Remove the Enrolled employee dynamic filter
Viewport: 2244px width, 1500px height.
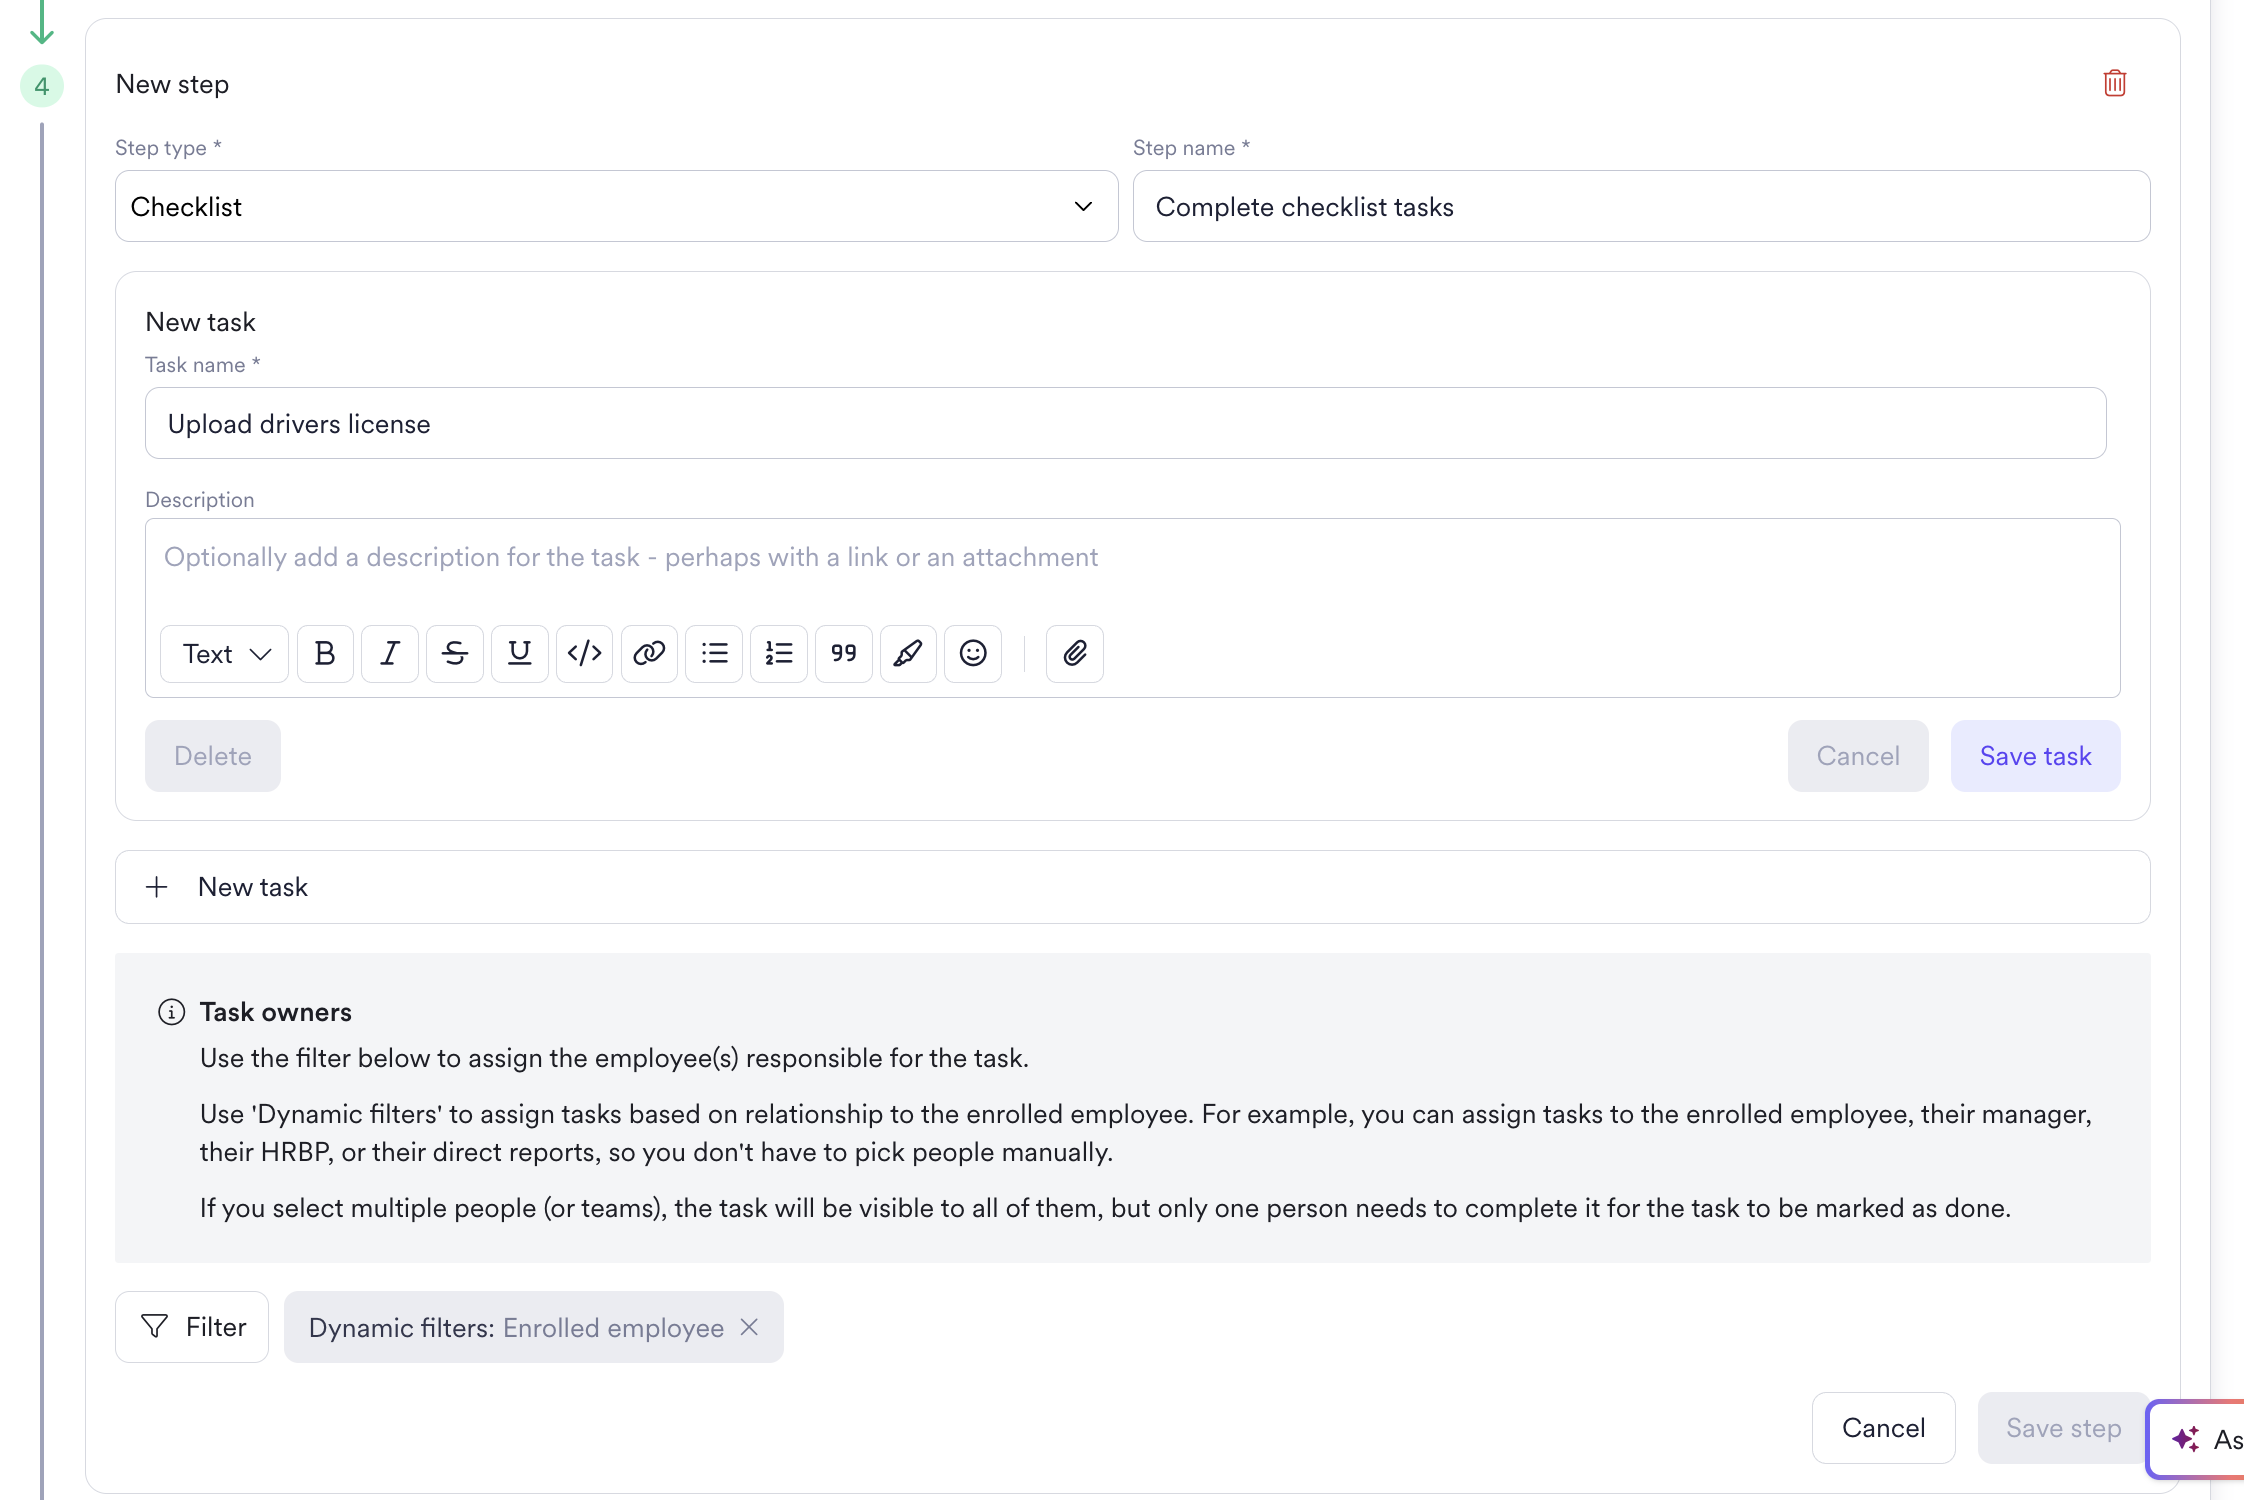pos(749,1327)
